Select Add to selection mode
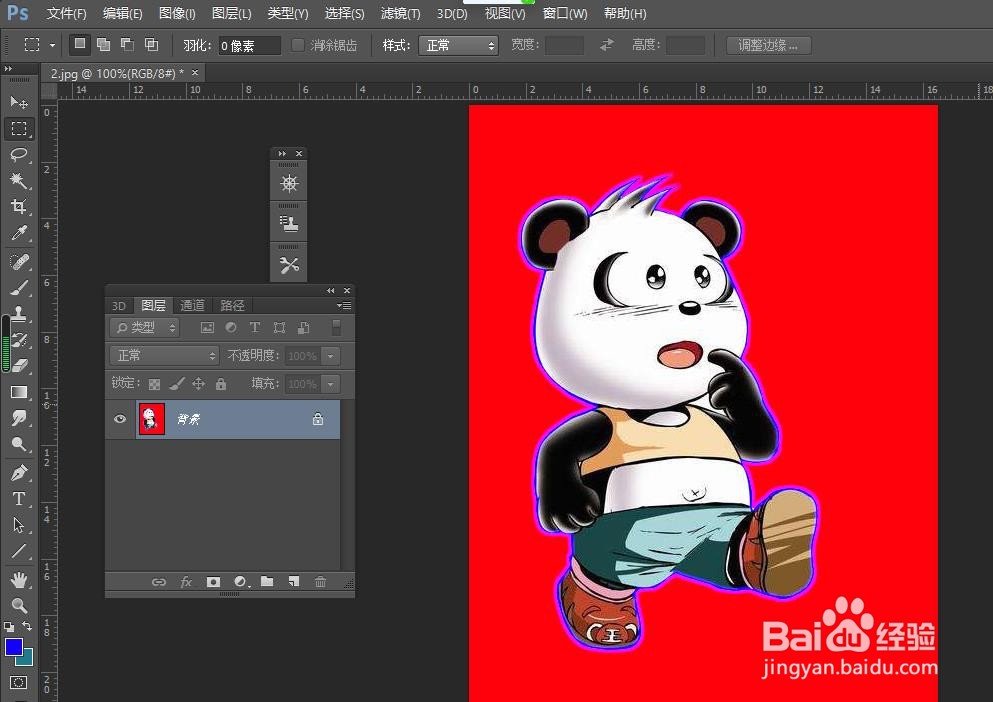 (103, 44)
